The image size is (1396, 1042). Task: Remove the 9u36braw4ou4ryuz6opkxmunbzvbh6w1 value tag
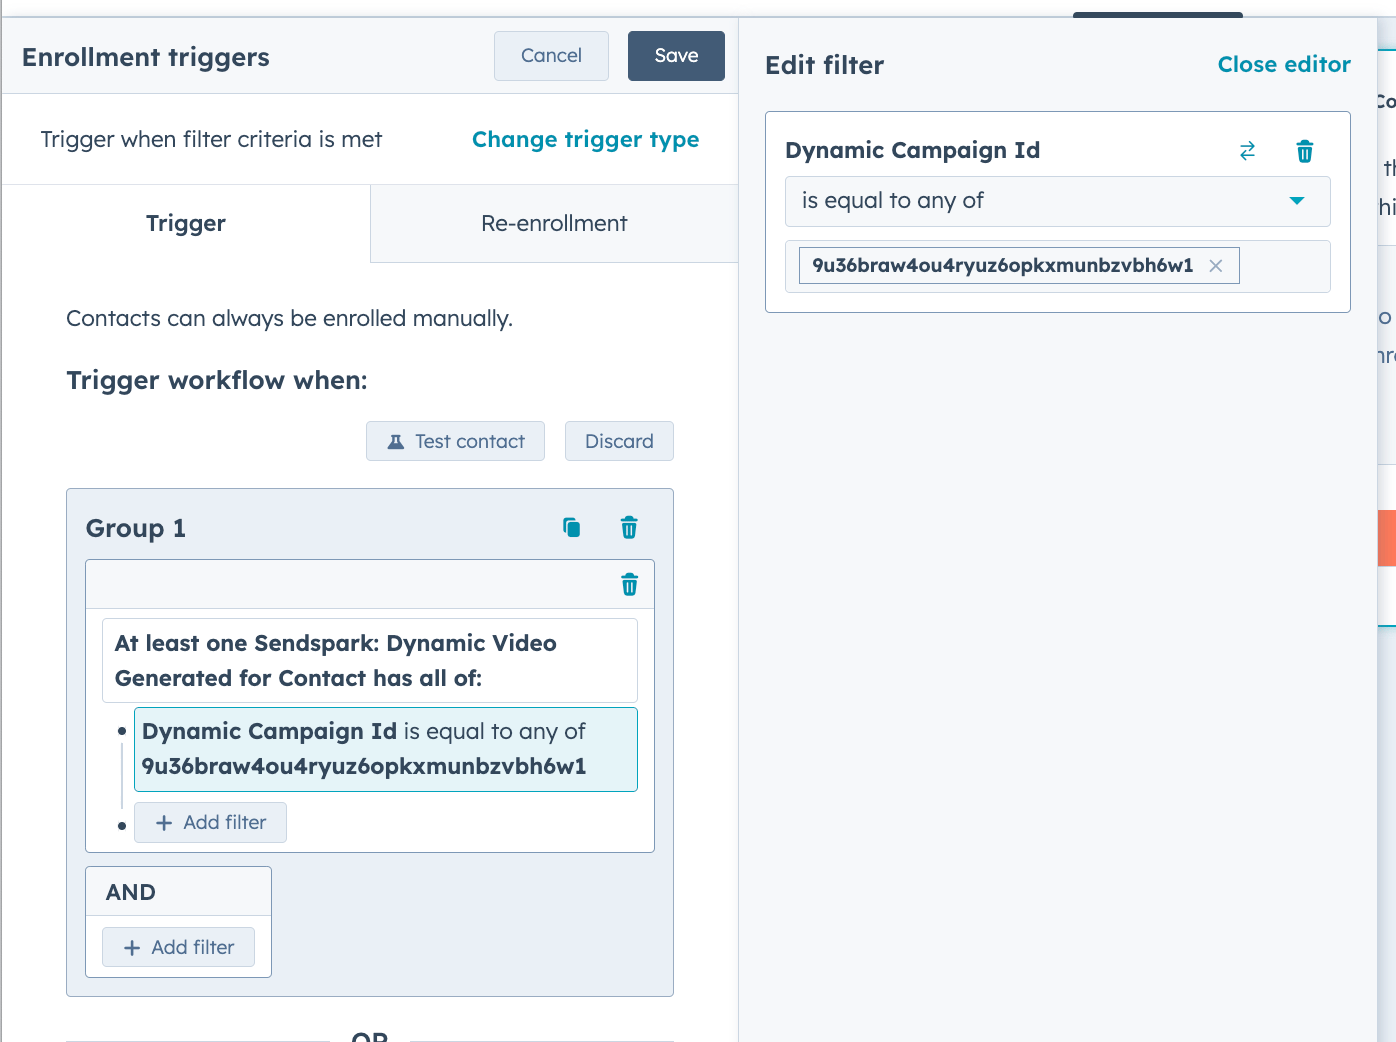[1216, 266]
